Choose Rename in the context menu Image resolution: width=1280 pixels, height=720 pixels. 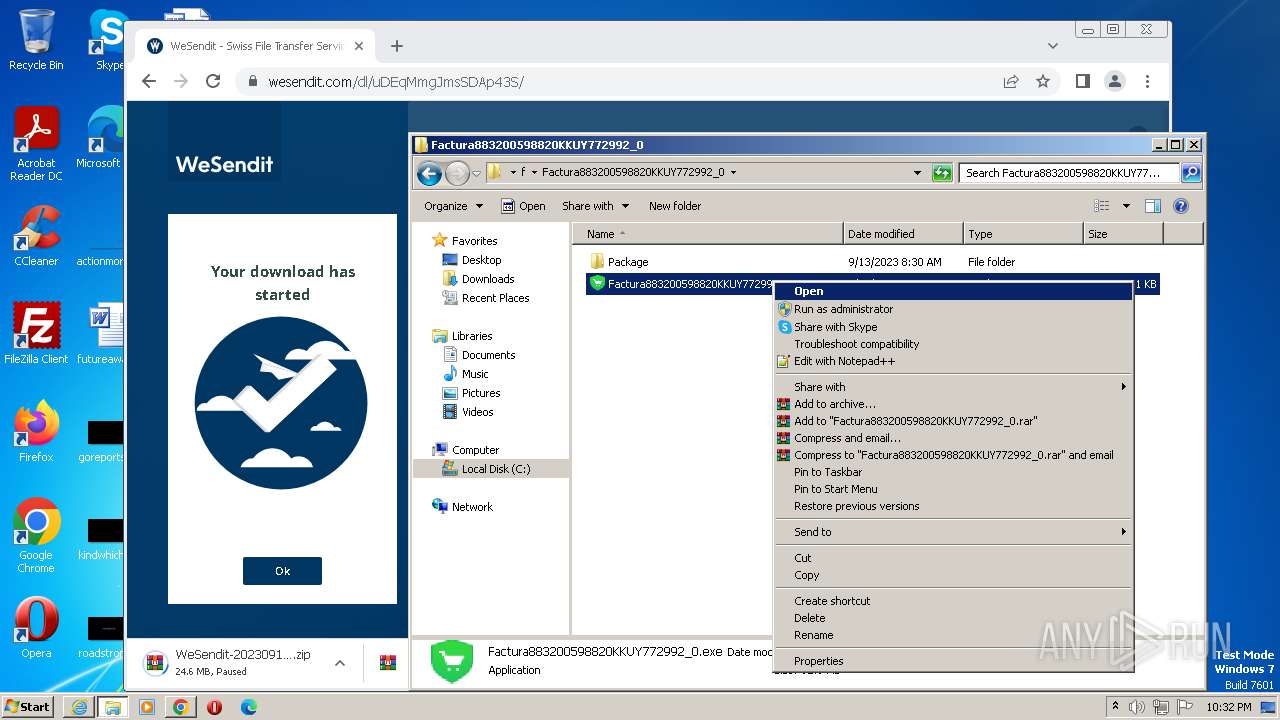(953, 635)
